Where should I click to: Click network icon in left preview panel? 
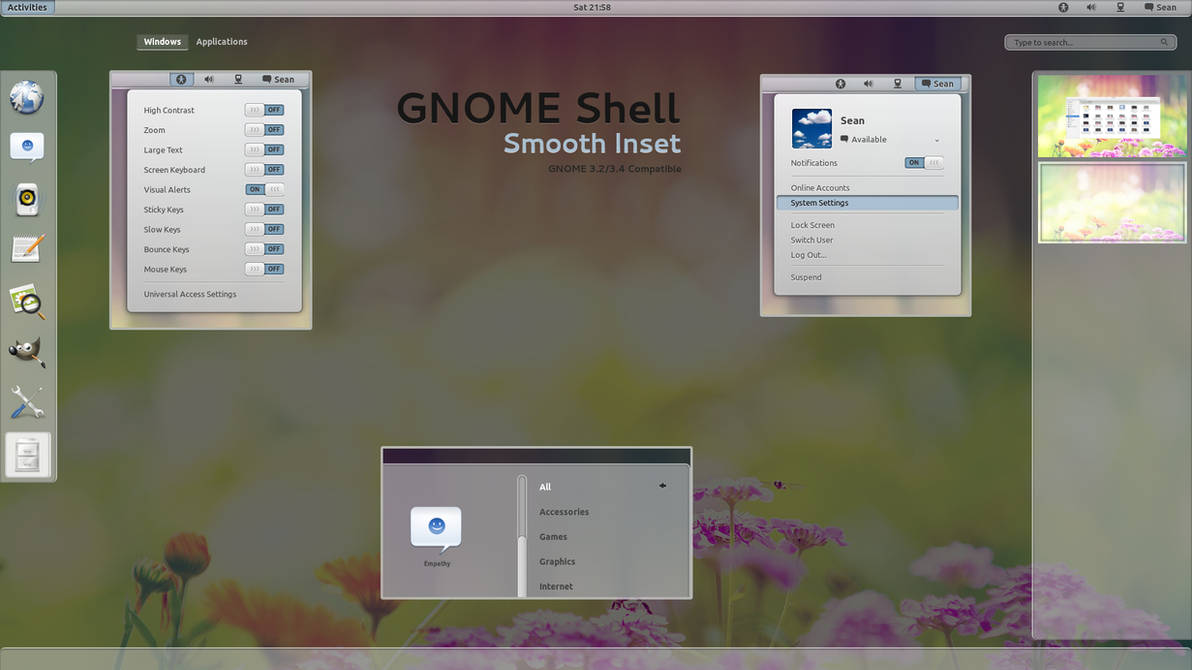click(238, 79)
